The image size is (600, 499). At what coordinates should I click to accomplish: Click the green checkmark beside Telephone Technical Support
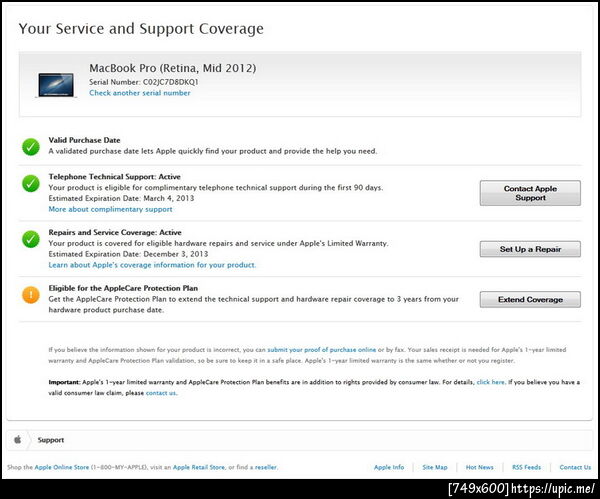point(31,184)
